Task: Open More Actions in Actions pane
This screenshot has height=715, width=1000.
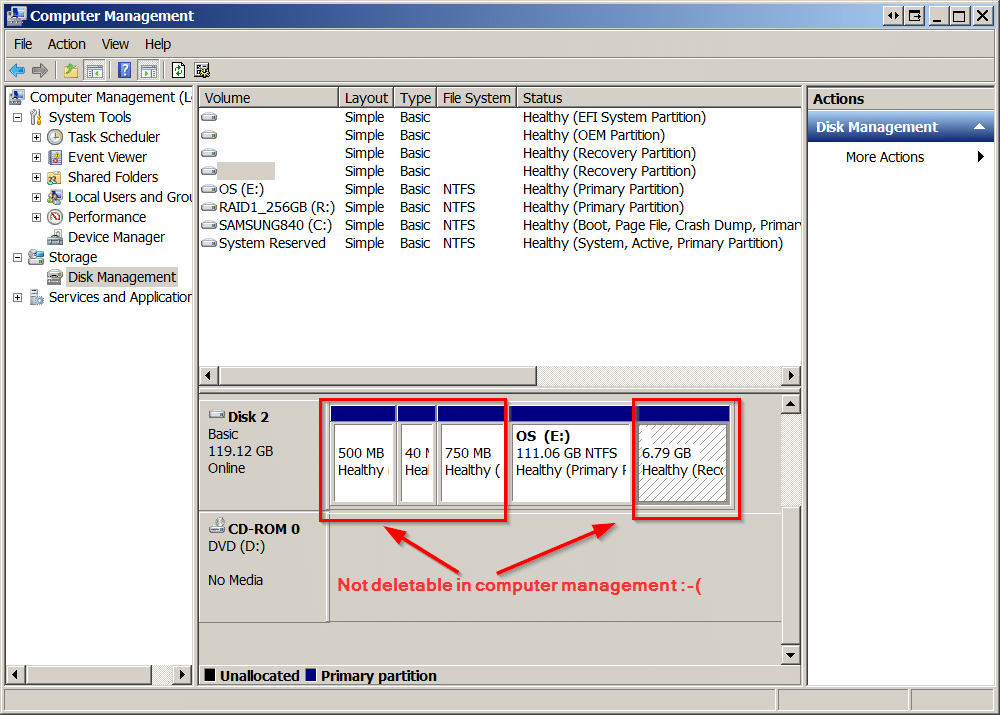Action: (885, 157)
